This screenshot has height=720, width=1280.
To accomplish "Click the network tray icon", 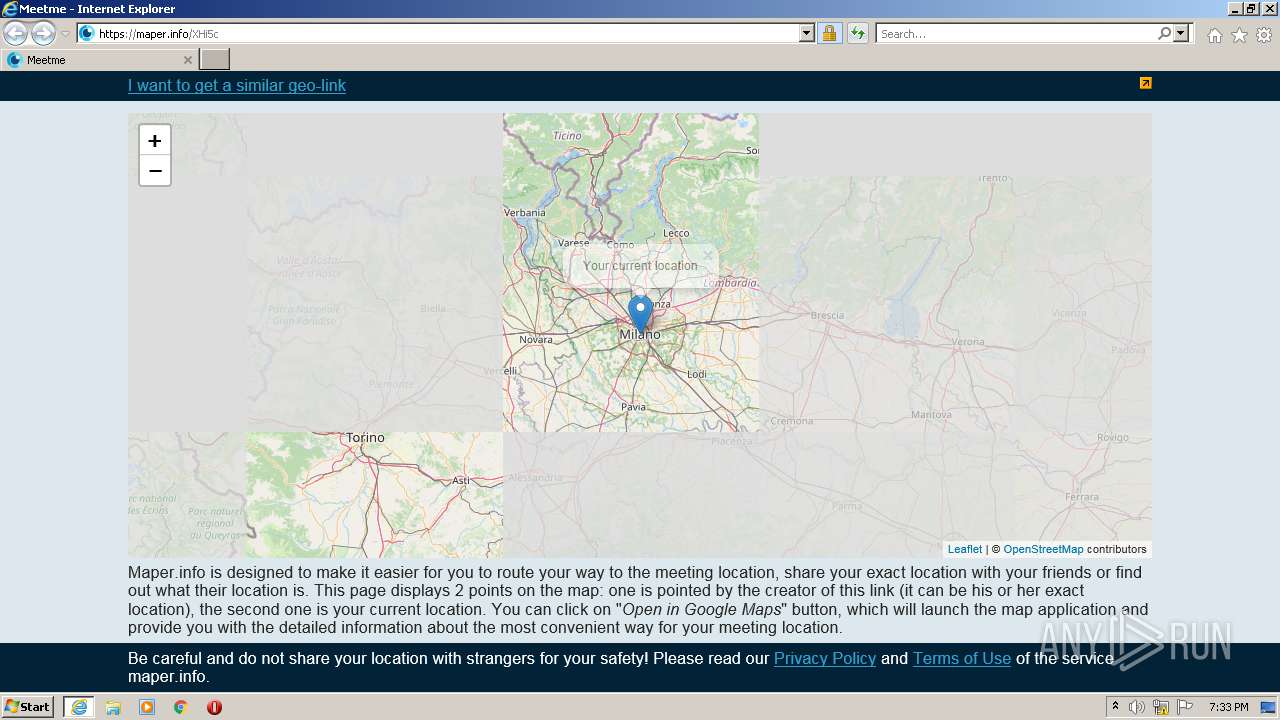I will tap(1161, 707).
